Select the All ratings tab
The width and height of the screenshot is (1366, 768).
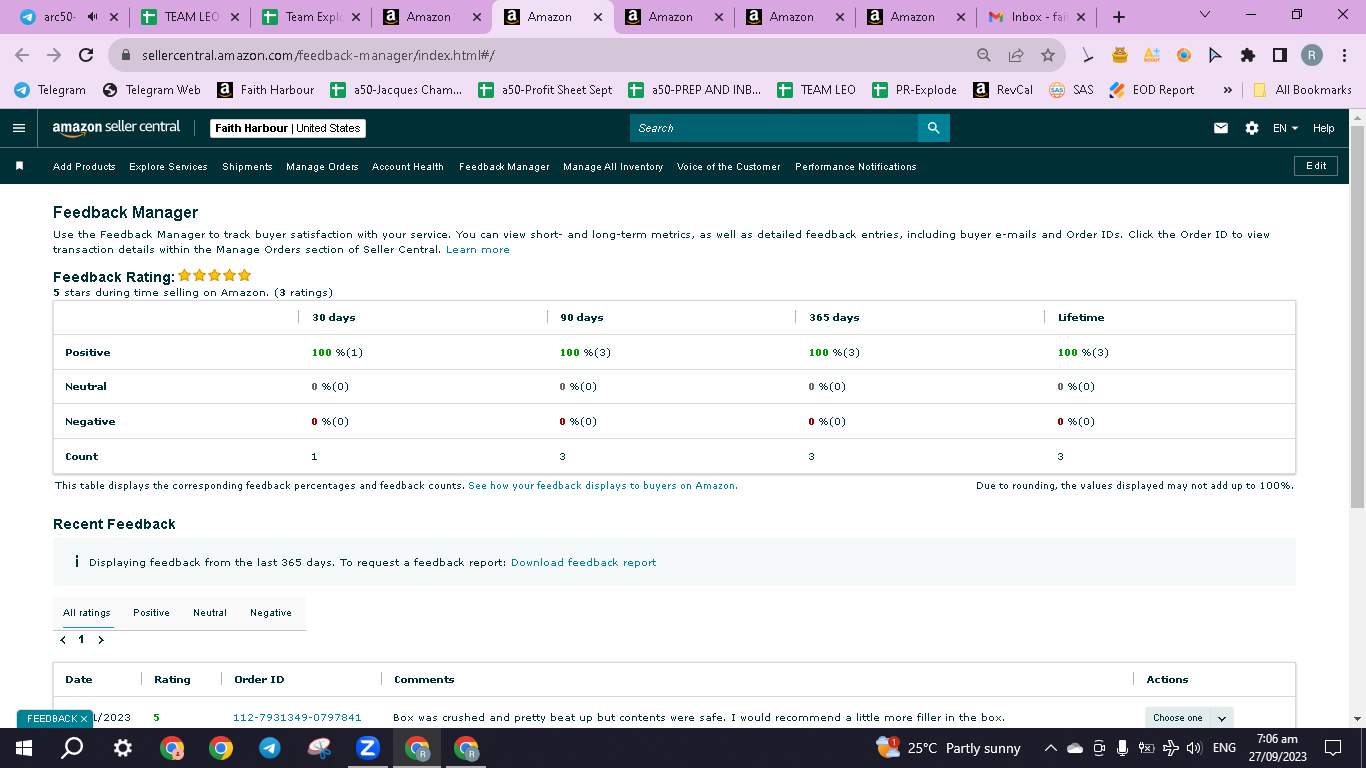[87, 613]
